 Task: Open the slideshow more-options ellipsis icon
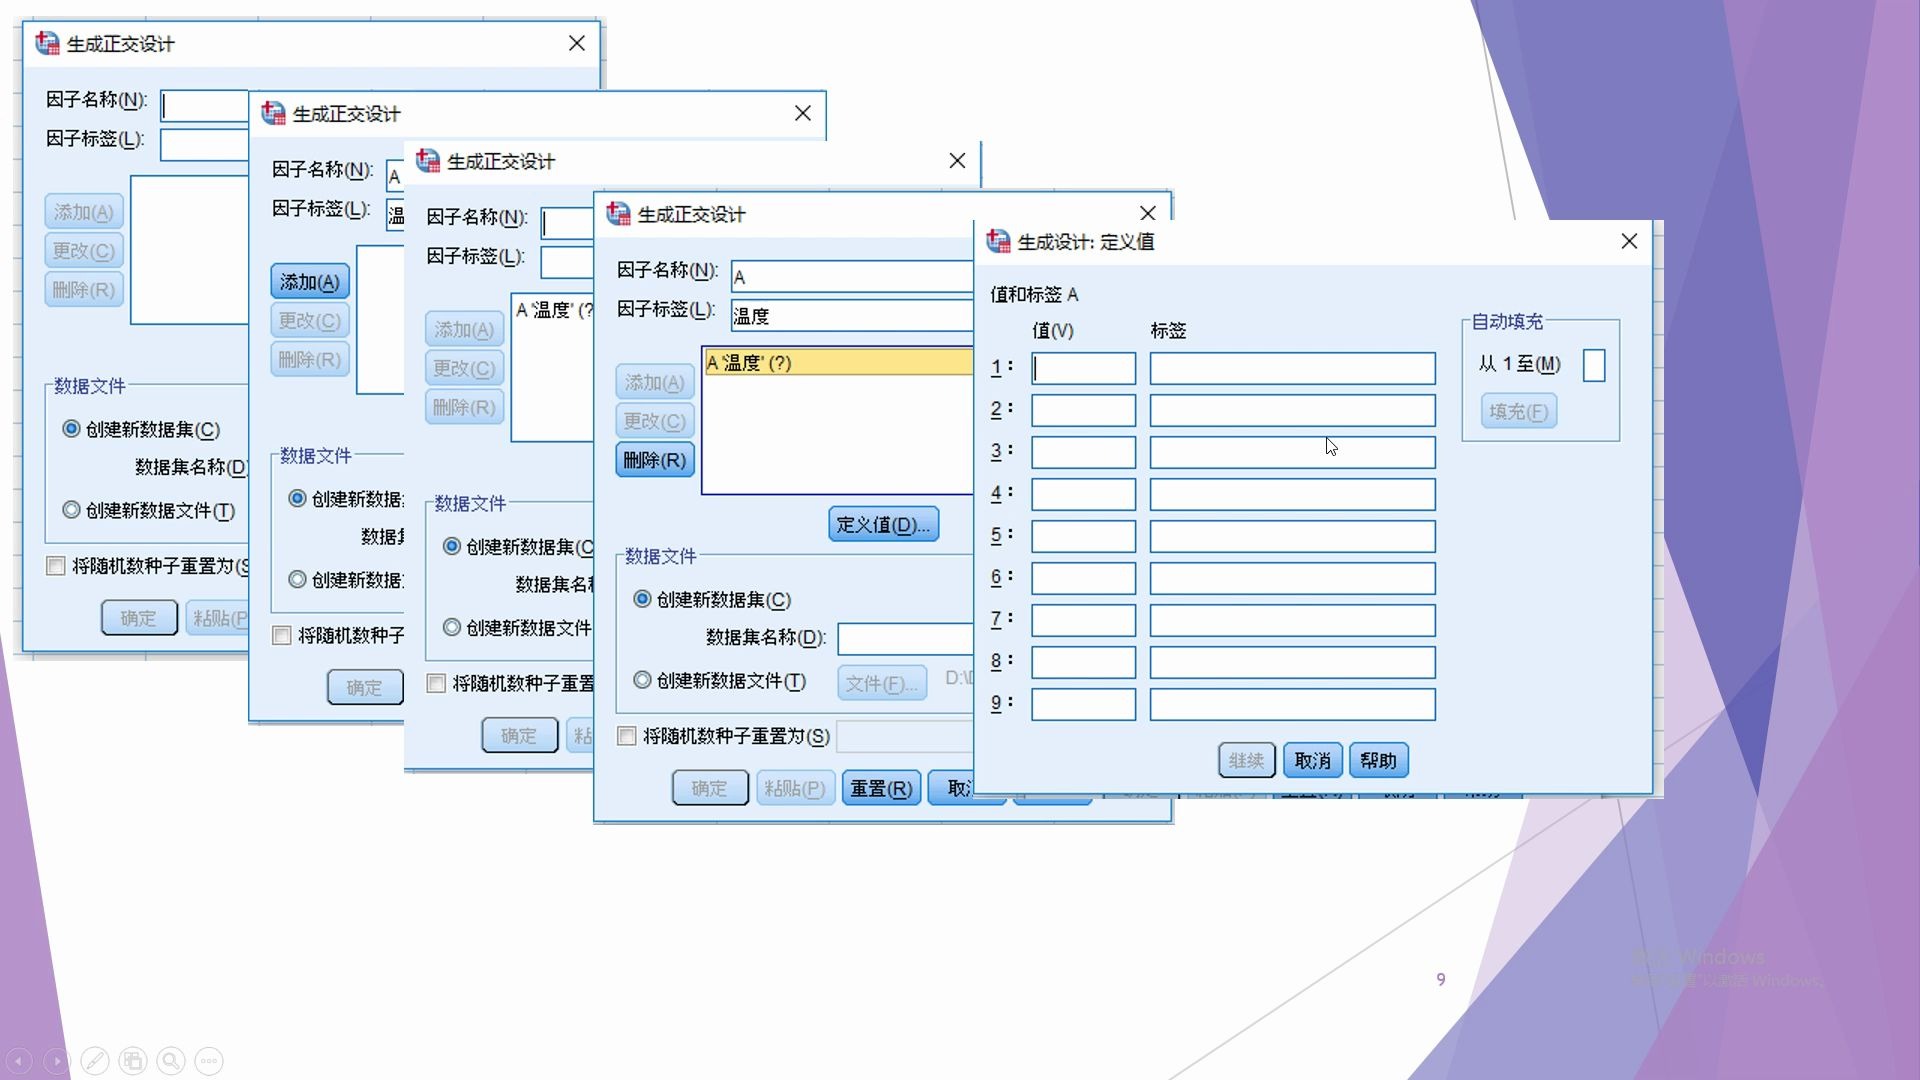(x=209, y=1061)
